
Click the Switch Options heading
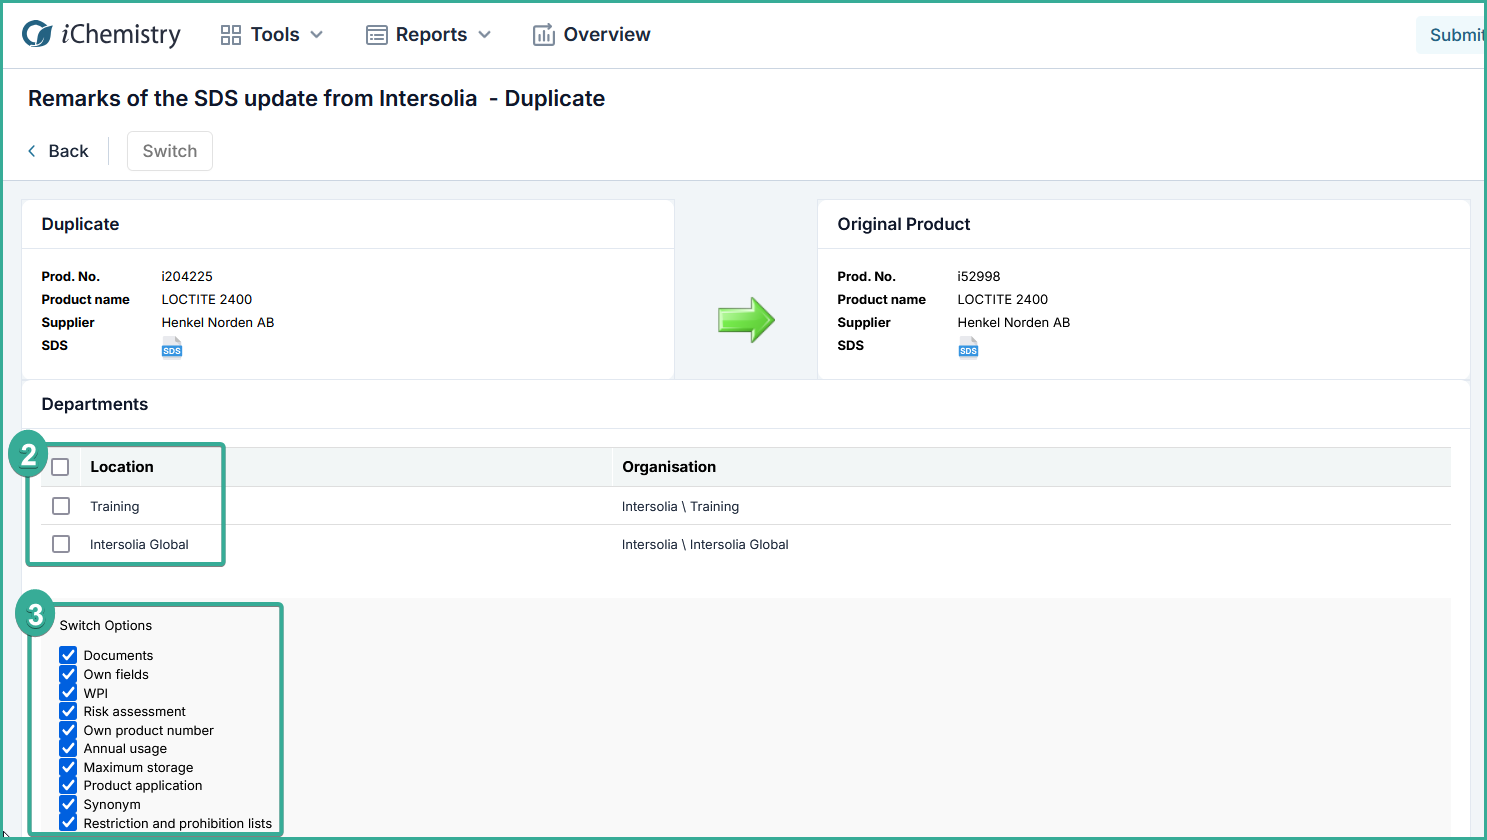[x=106, y=625]
